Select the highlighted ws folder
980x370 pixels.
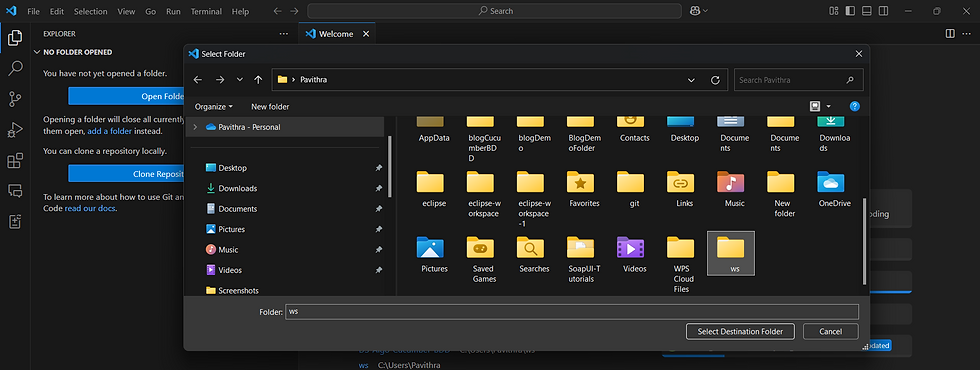pyautogui.click(x=731, y=253)
